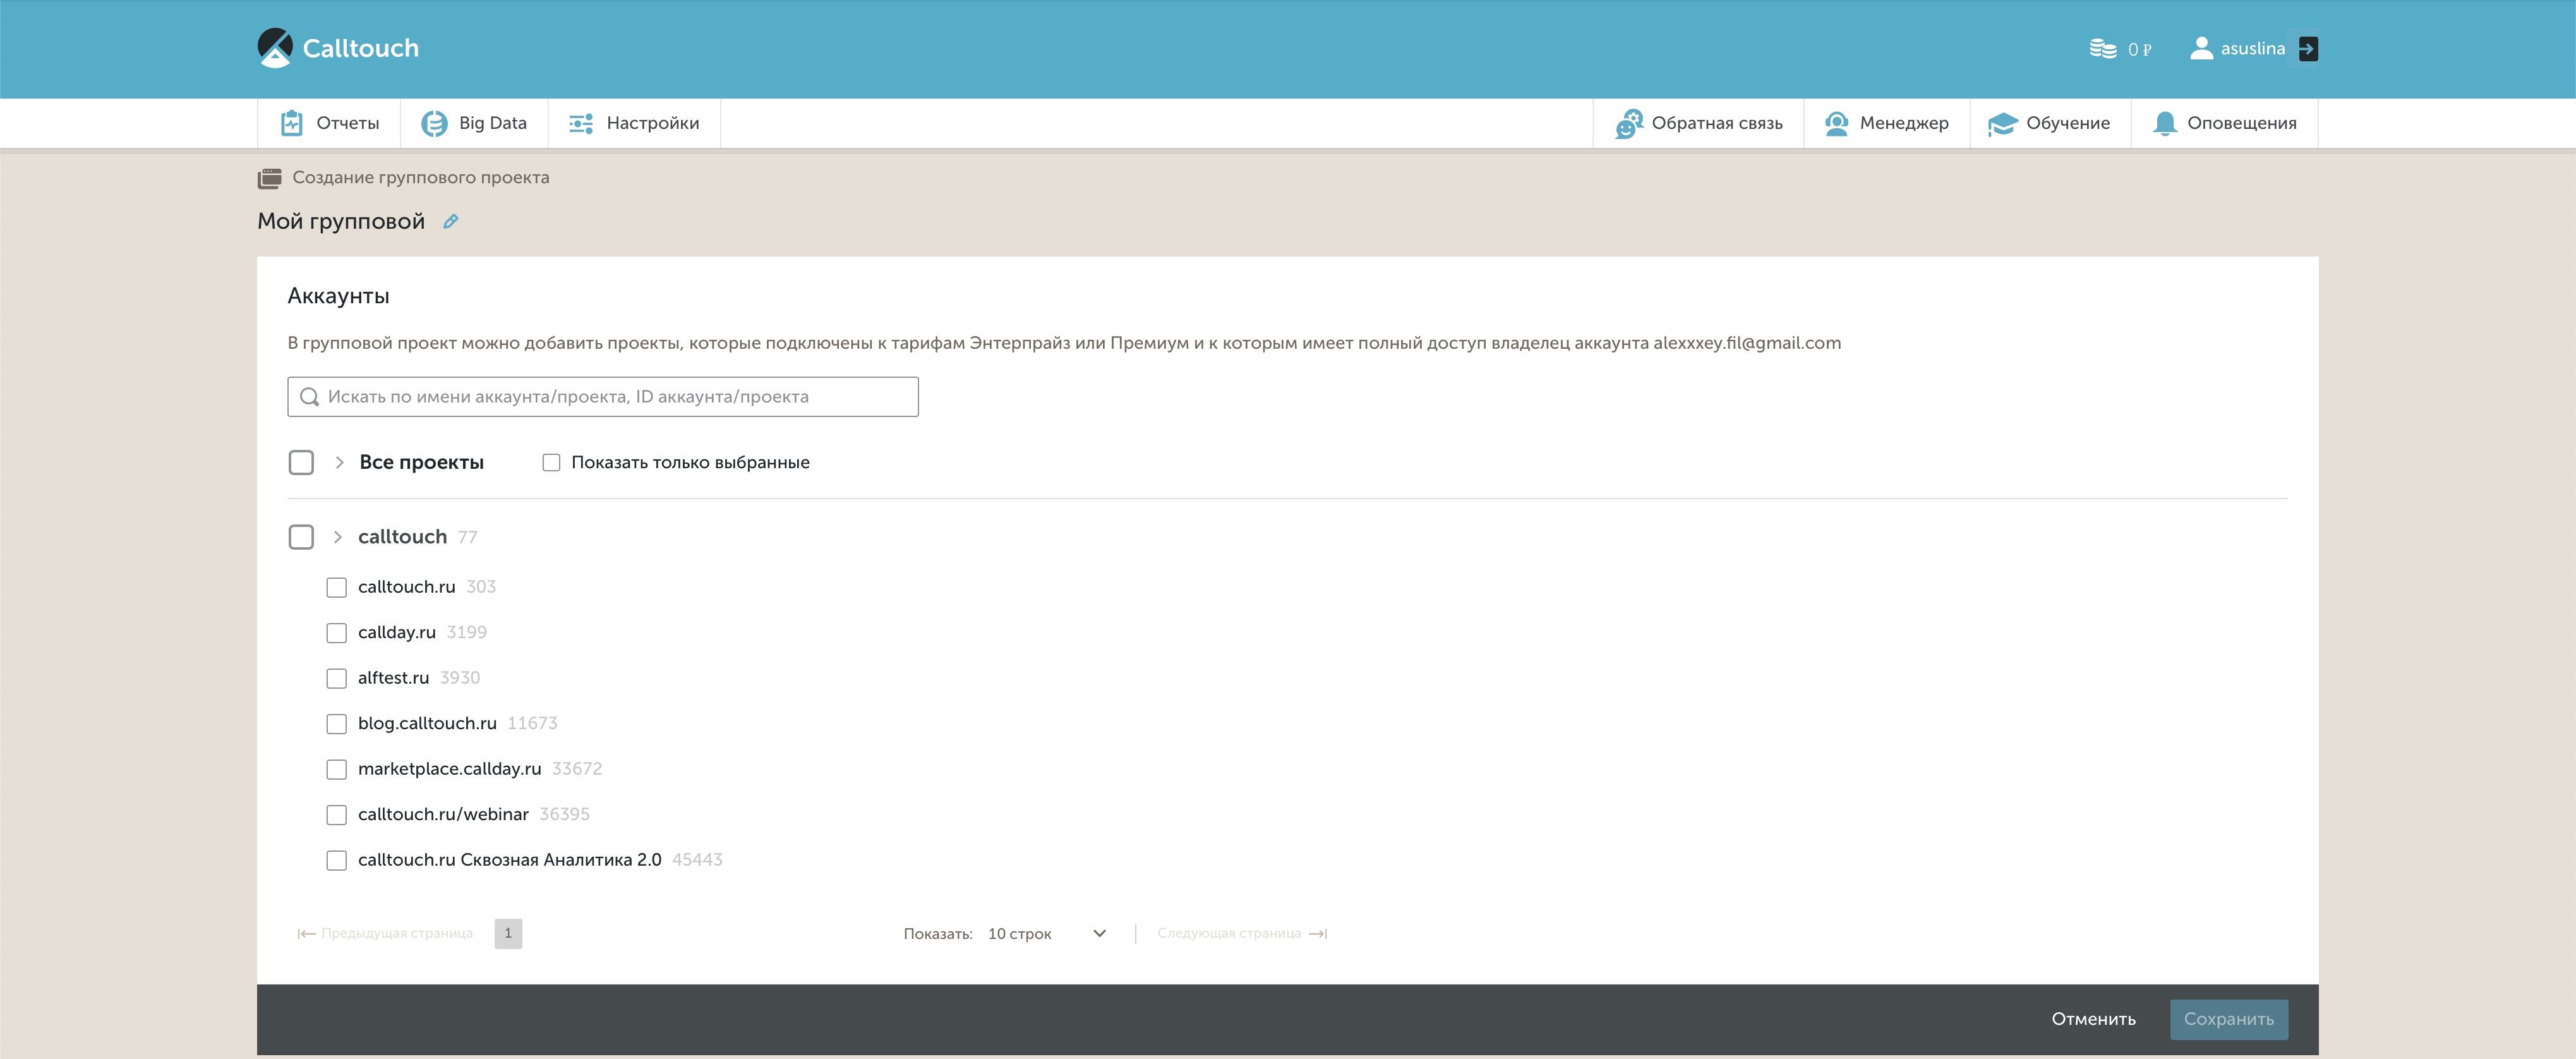Click the calltouch.ru/webinar project name
The height and width of the screenshot is (1059, 2576).
[443, 815]
